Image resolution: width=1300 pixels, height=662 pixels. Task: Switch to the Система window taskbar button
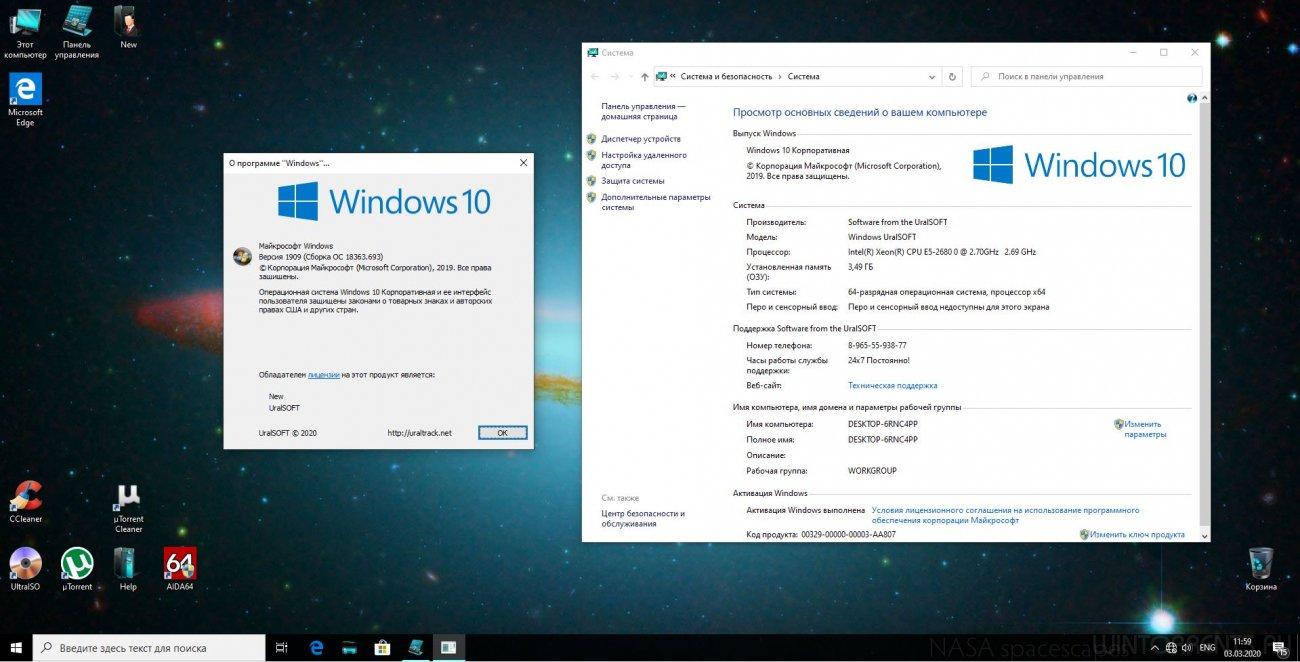(x=414, y=648)
